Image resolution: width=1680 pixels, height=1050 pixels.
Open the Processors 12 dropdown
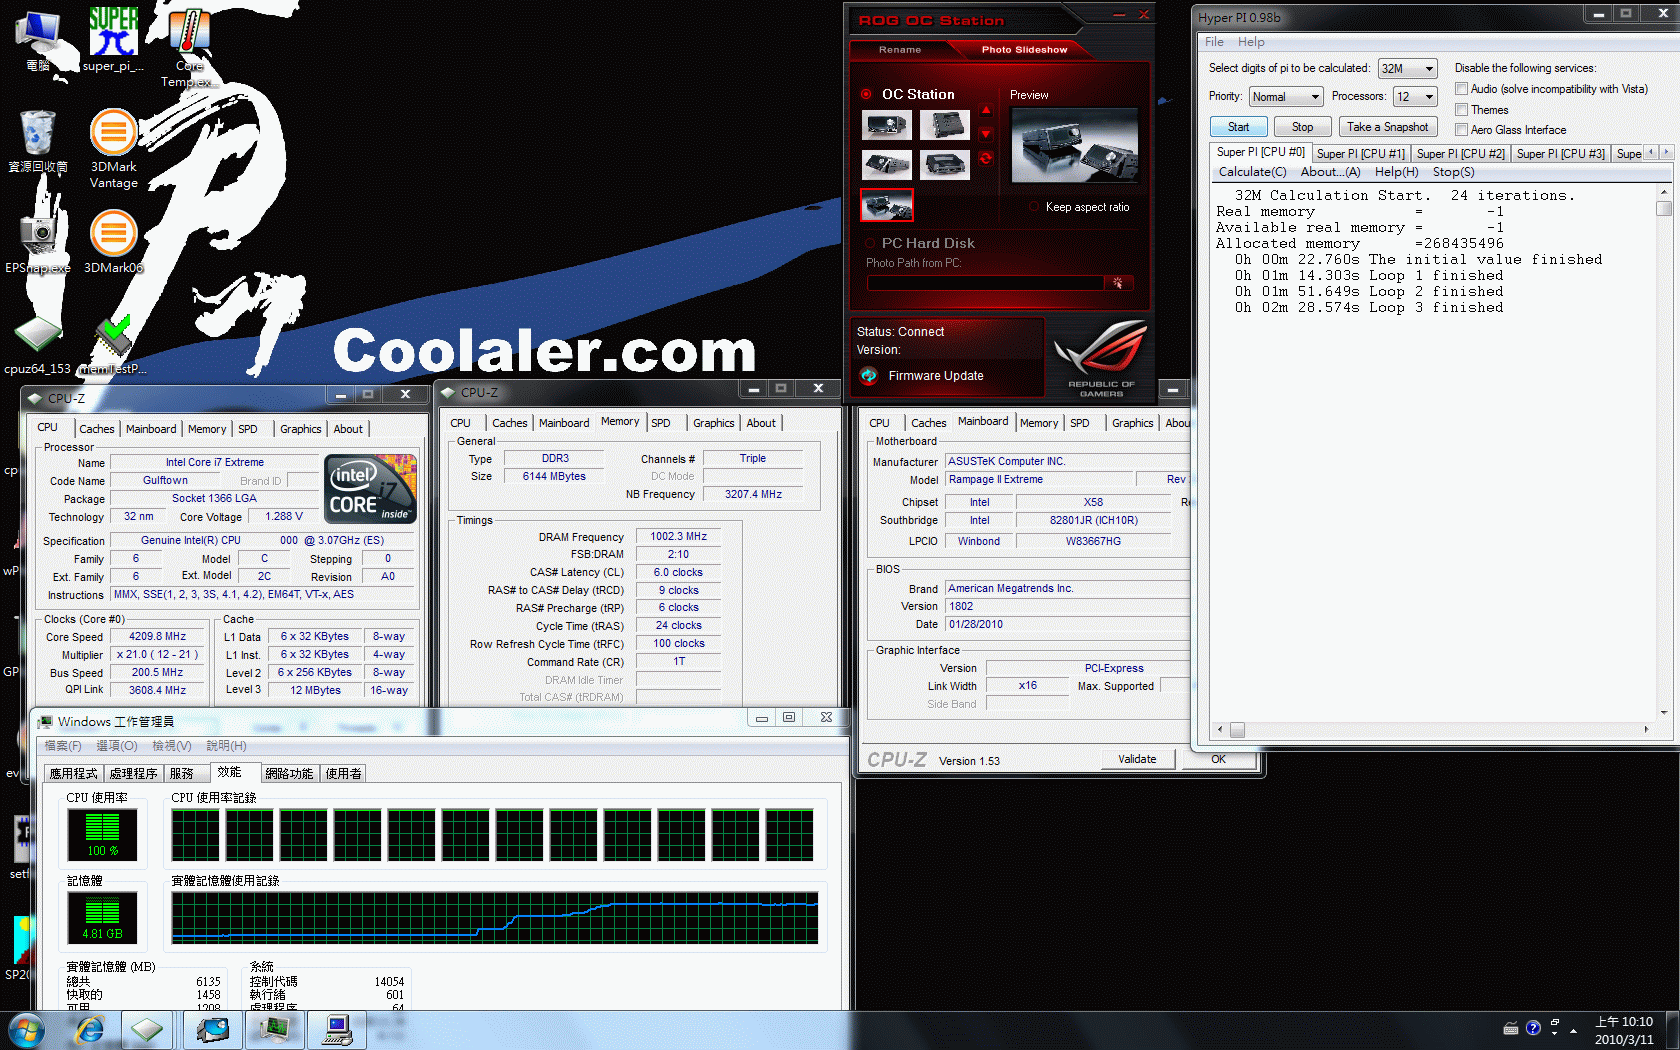point(1416,97)
